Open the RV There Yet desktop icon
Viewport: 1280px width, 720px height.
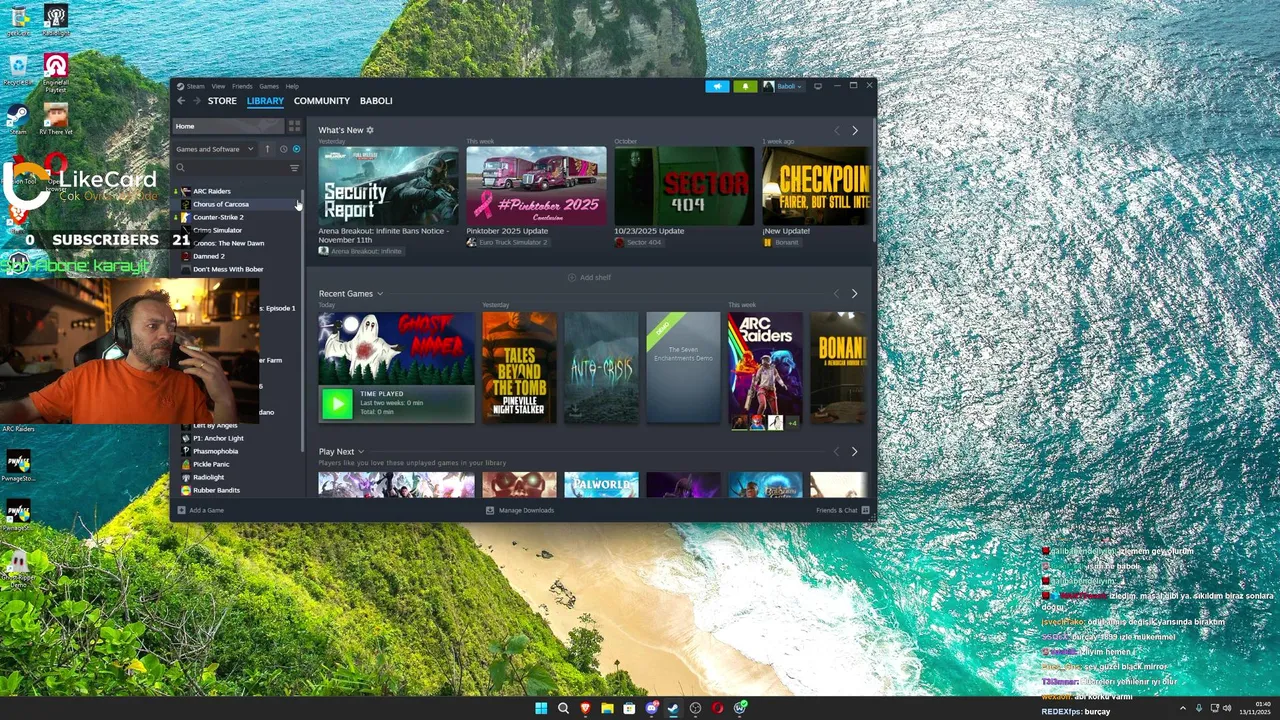coord(56,119)
